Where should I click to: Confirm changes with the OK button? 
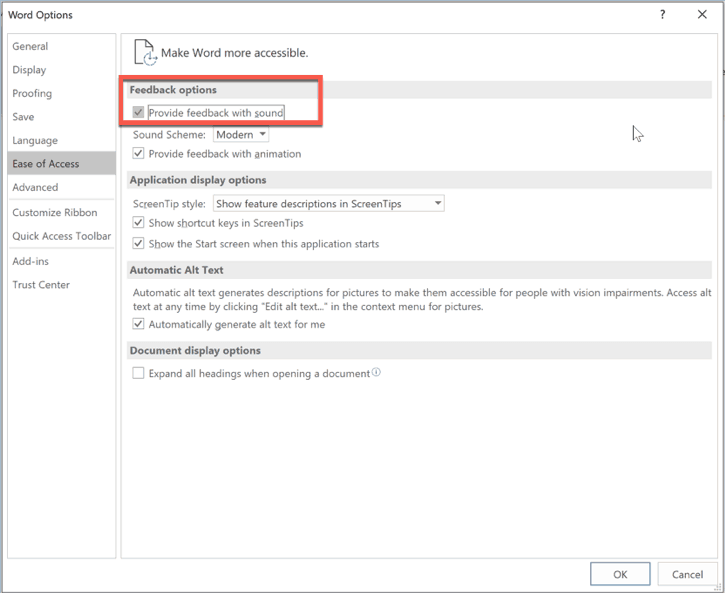(620, 574)
